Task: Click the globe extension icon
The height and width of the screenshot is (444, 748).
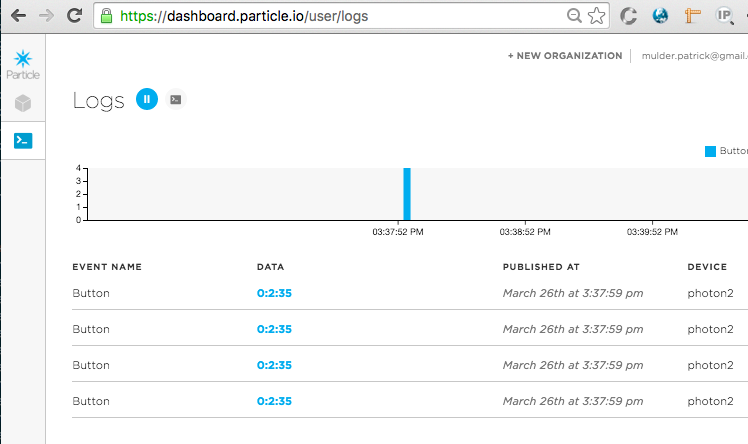Action: [660, 16]
